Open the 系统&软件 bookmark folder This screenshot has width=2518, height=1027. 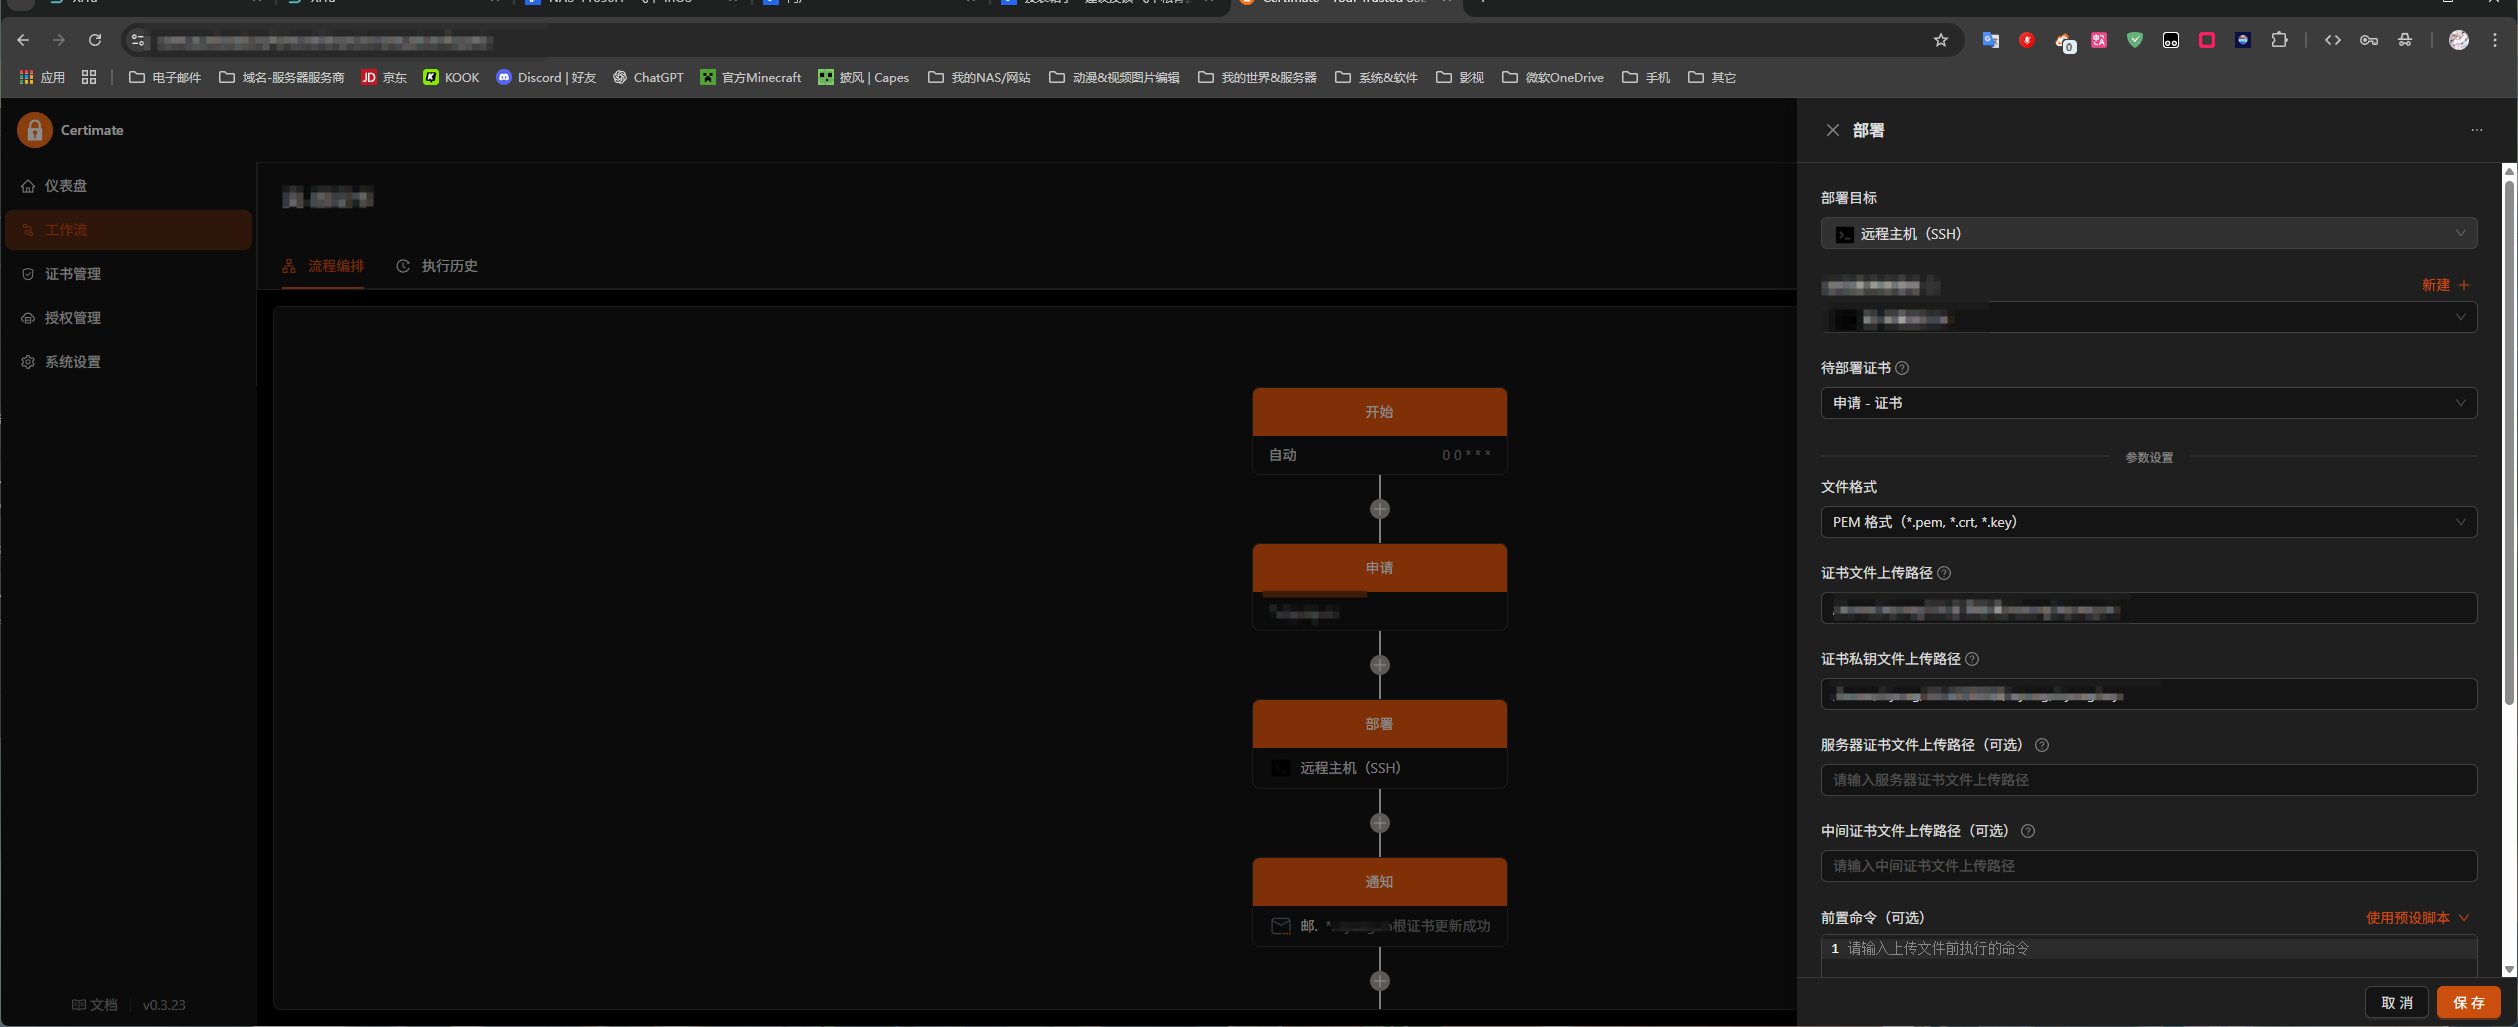(x=1377, y=77)
